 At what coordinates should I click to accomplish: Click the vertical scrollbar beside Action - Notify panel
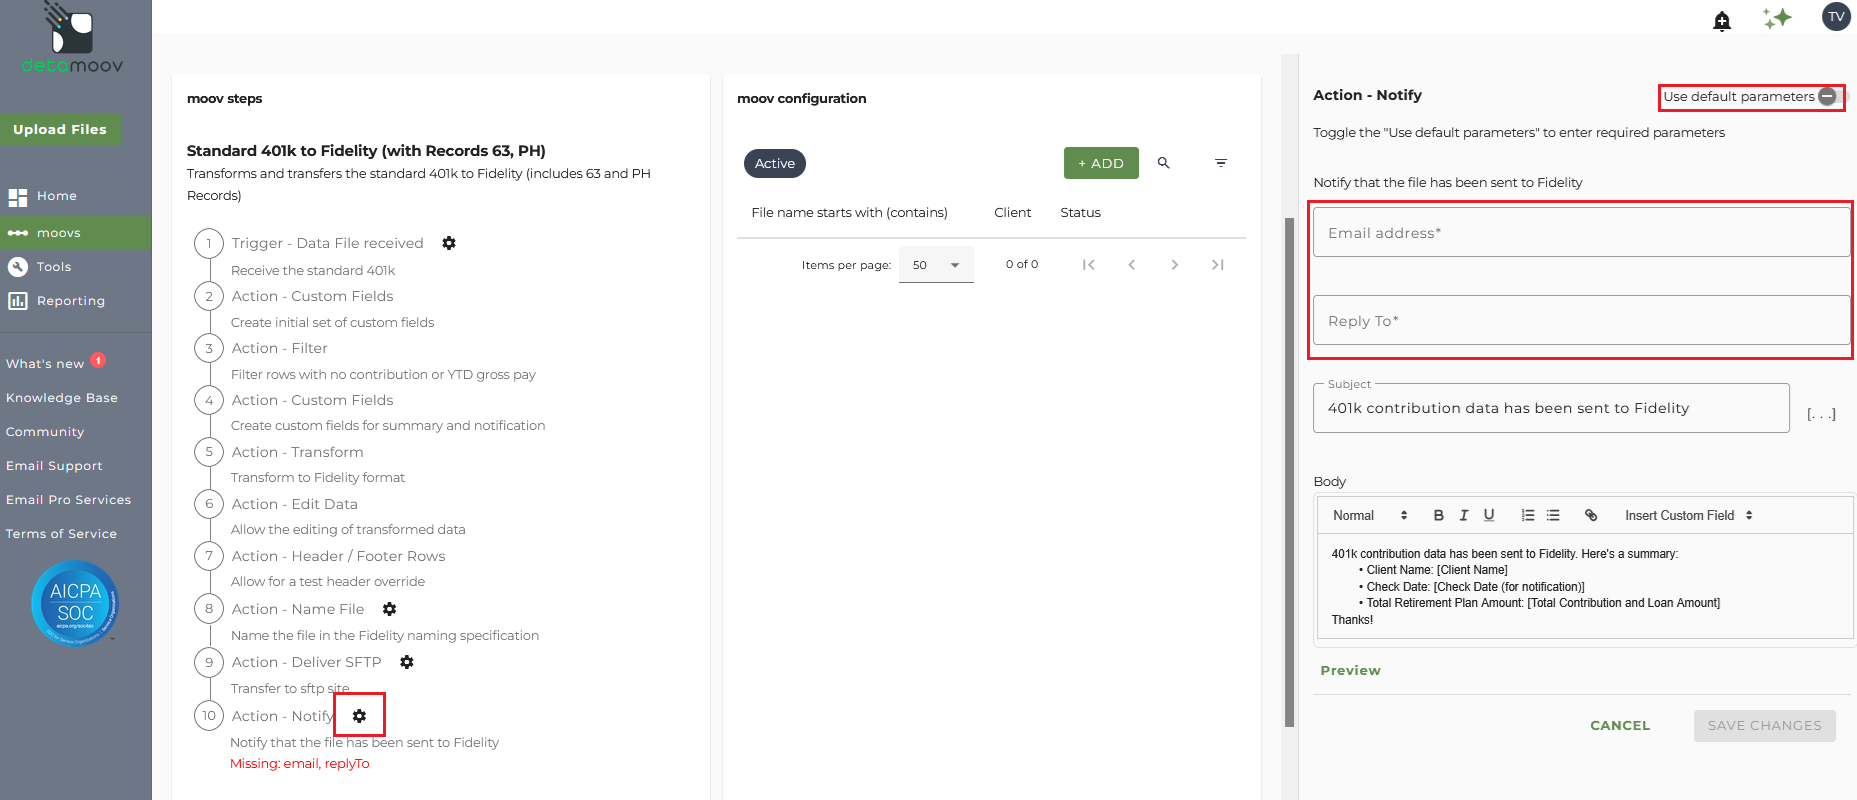click(1290, 472)
